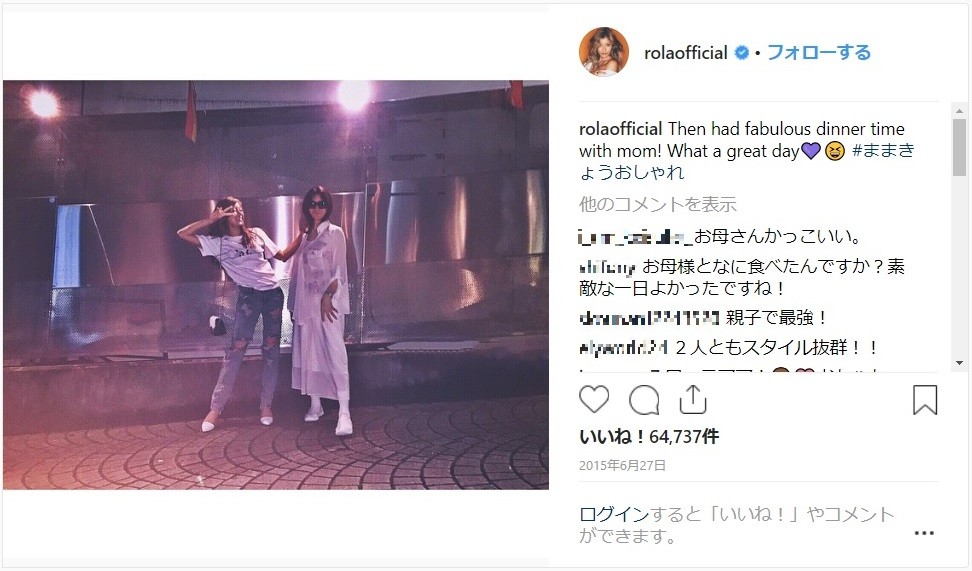
Task: Open commenter name beside 親子で最強！
Action: (x=649, y=318)
